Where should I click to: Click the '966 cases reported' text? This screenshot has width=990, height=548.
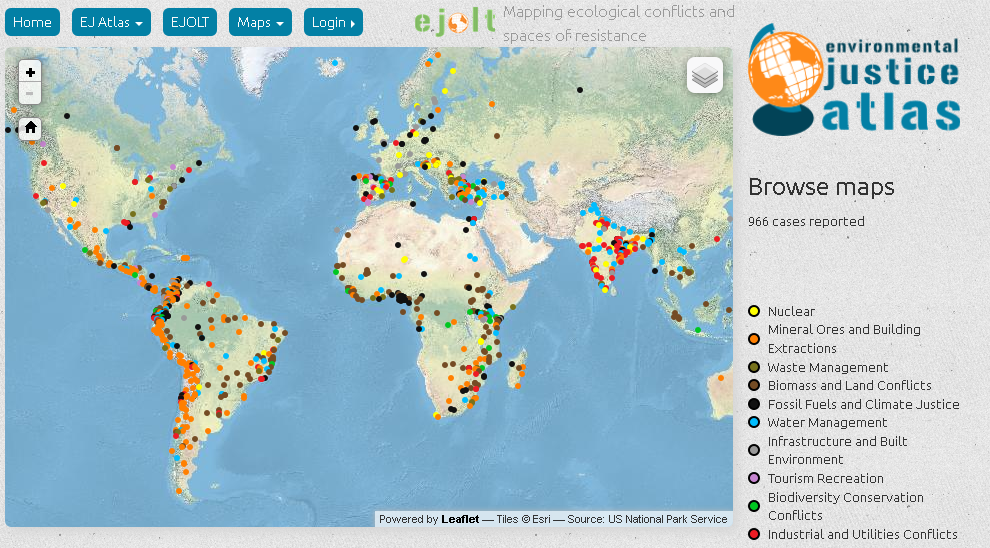[806, 222]
